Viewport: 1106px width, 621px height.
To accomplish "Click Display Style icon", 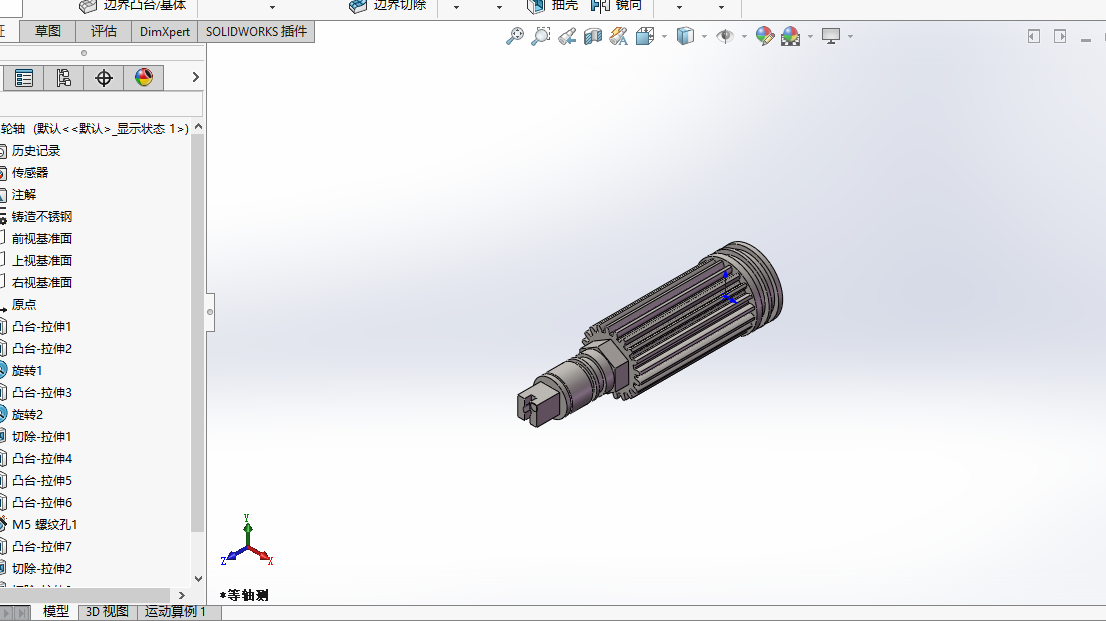I will pos(685,36).
